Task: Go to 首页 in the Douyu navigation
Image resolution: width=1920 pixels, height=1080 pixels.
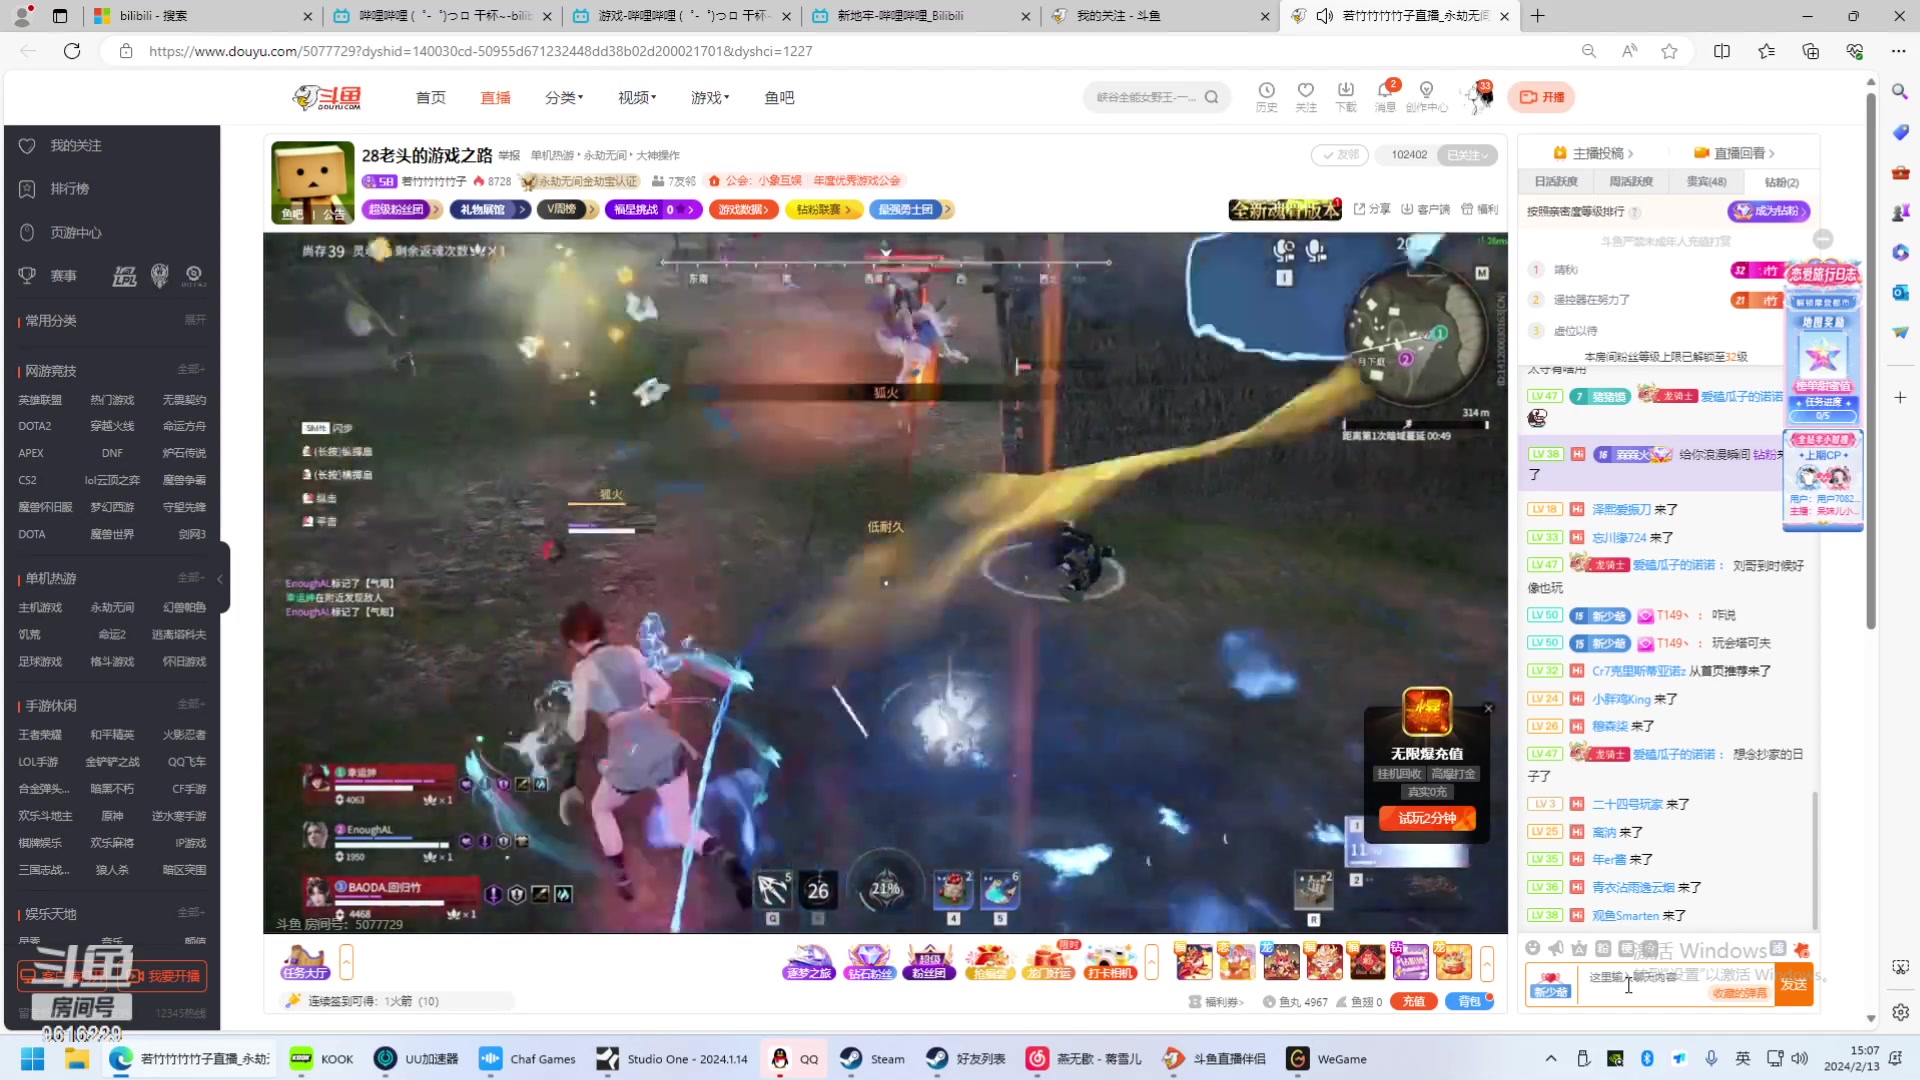Action: coord(431,97)
